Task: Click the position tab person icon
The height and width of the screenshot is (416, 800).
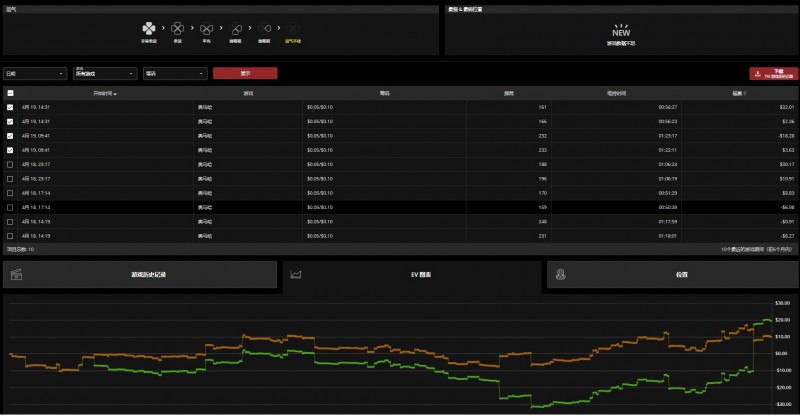Action: [x=562, y=273]
